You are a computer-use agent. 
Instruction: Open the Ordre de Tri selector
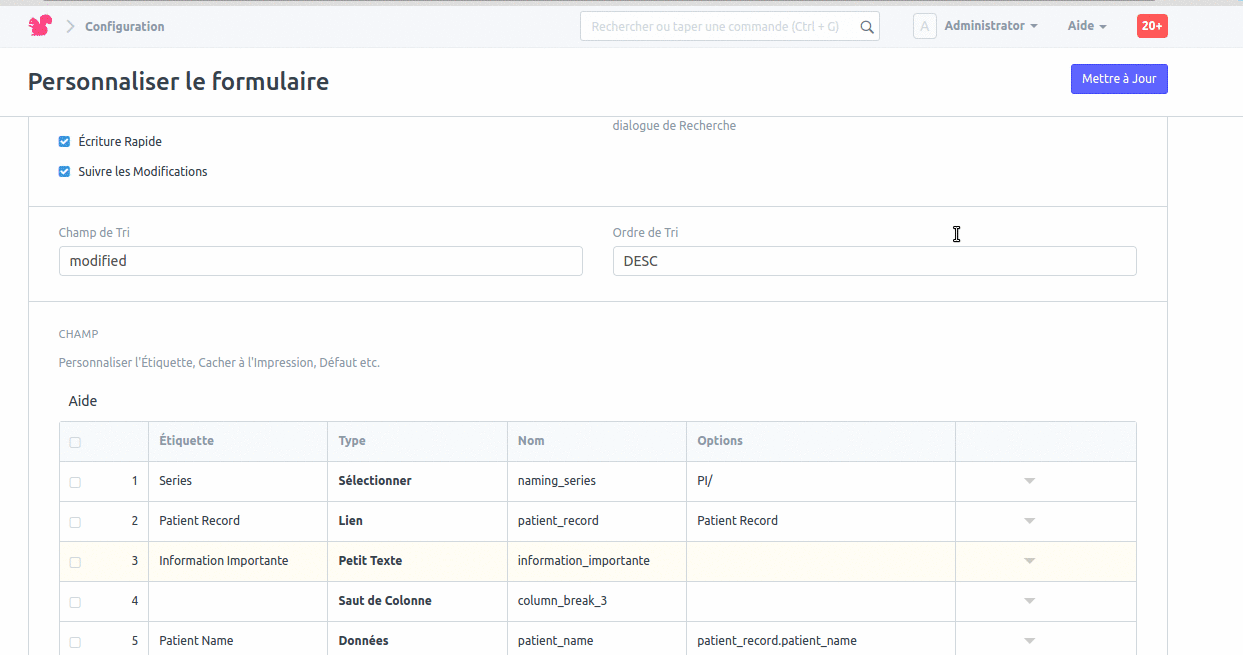pyautogui.click(x=874, y=261)
